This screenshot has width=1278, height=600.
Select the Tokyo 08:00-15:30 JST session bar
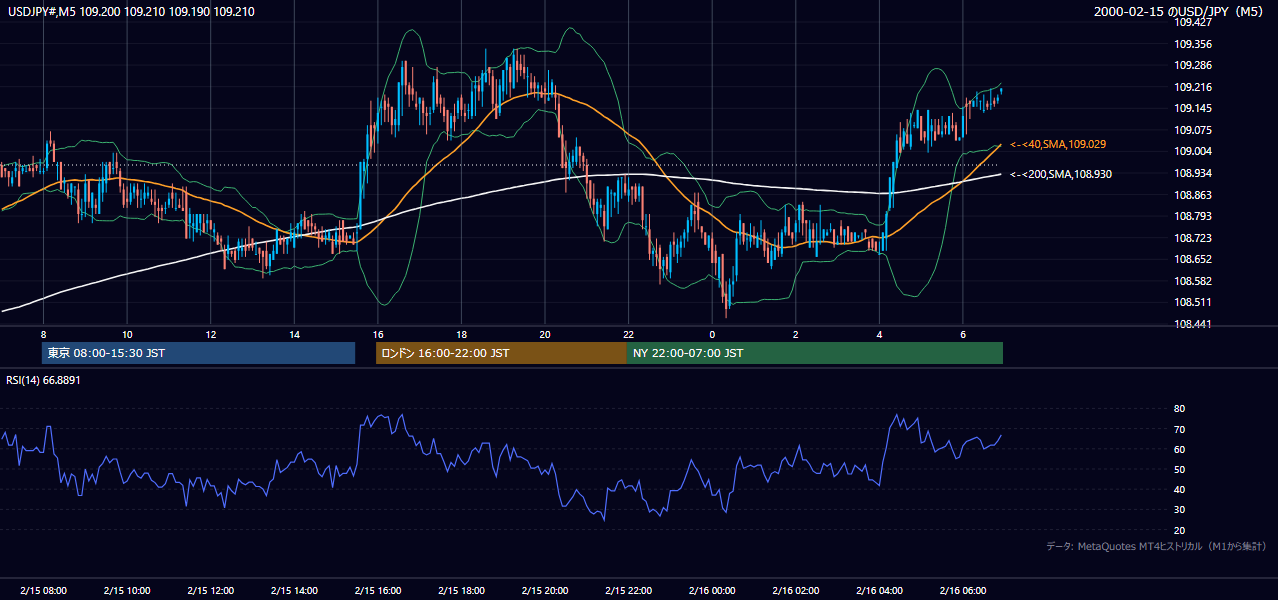coord(198,353)
